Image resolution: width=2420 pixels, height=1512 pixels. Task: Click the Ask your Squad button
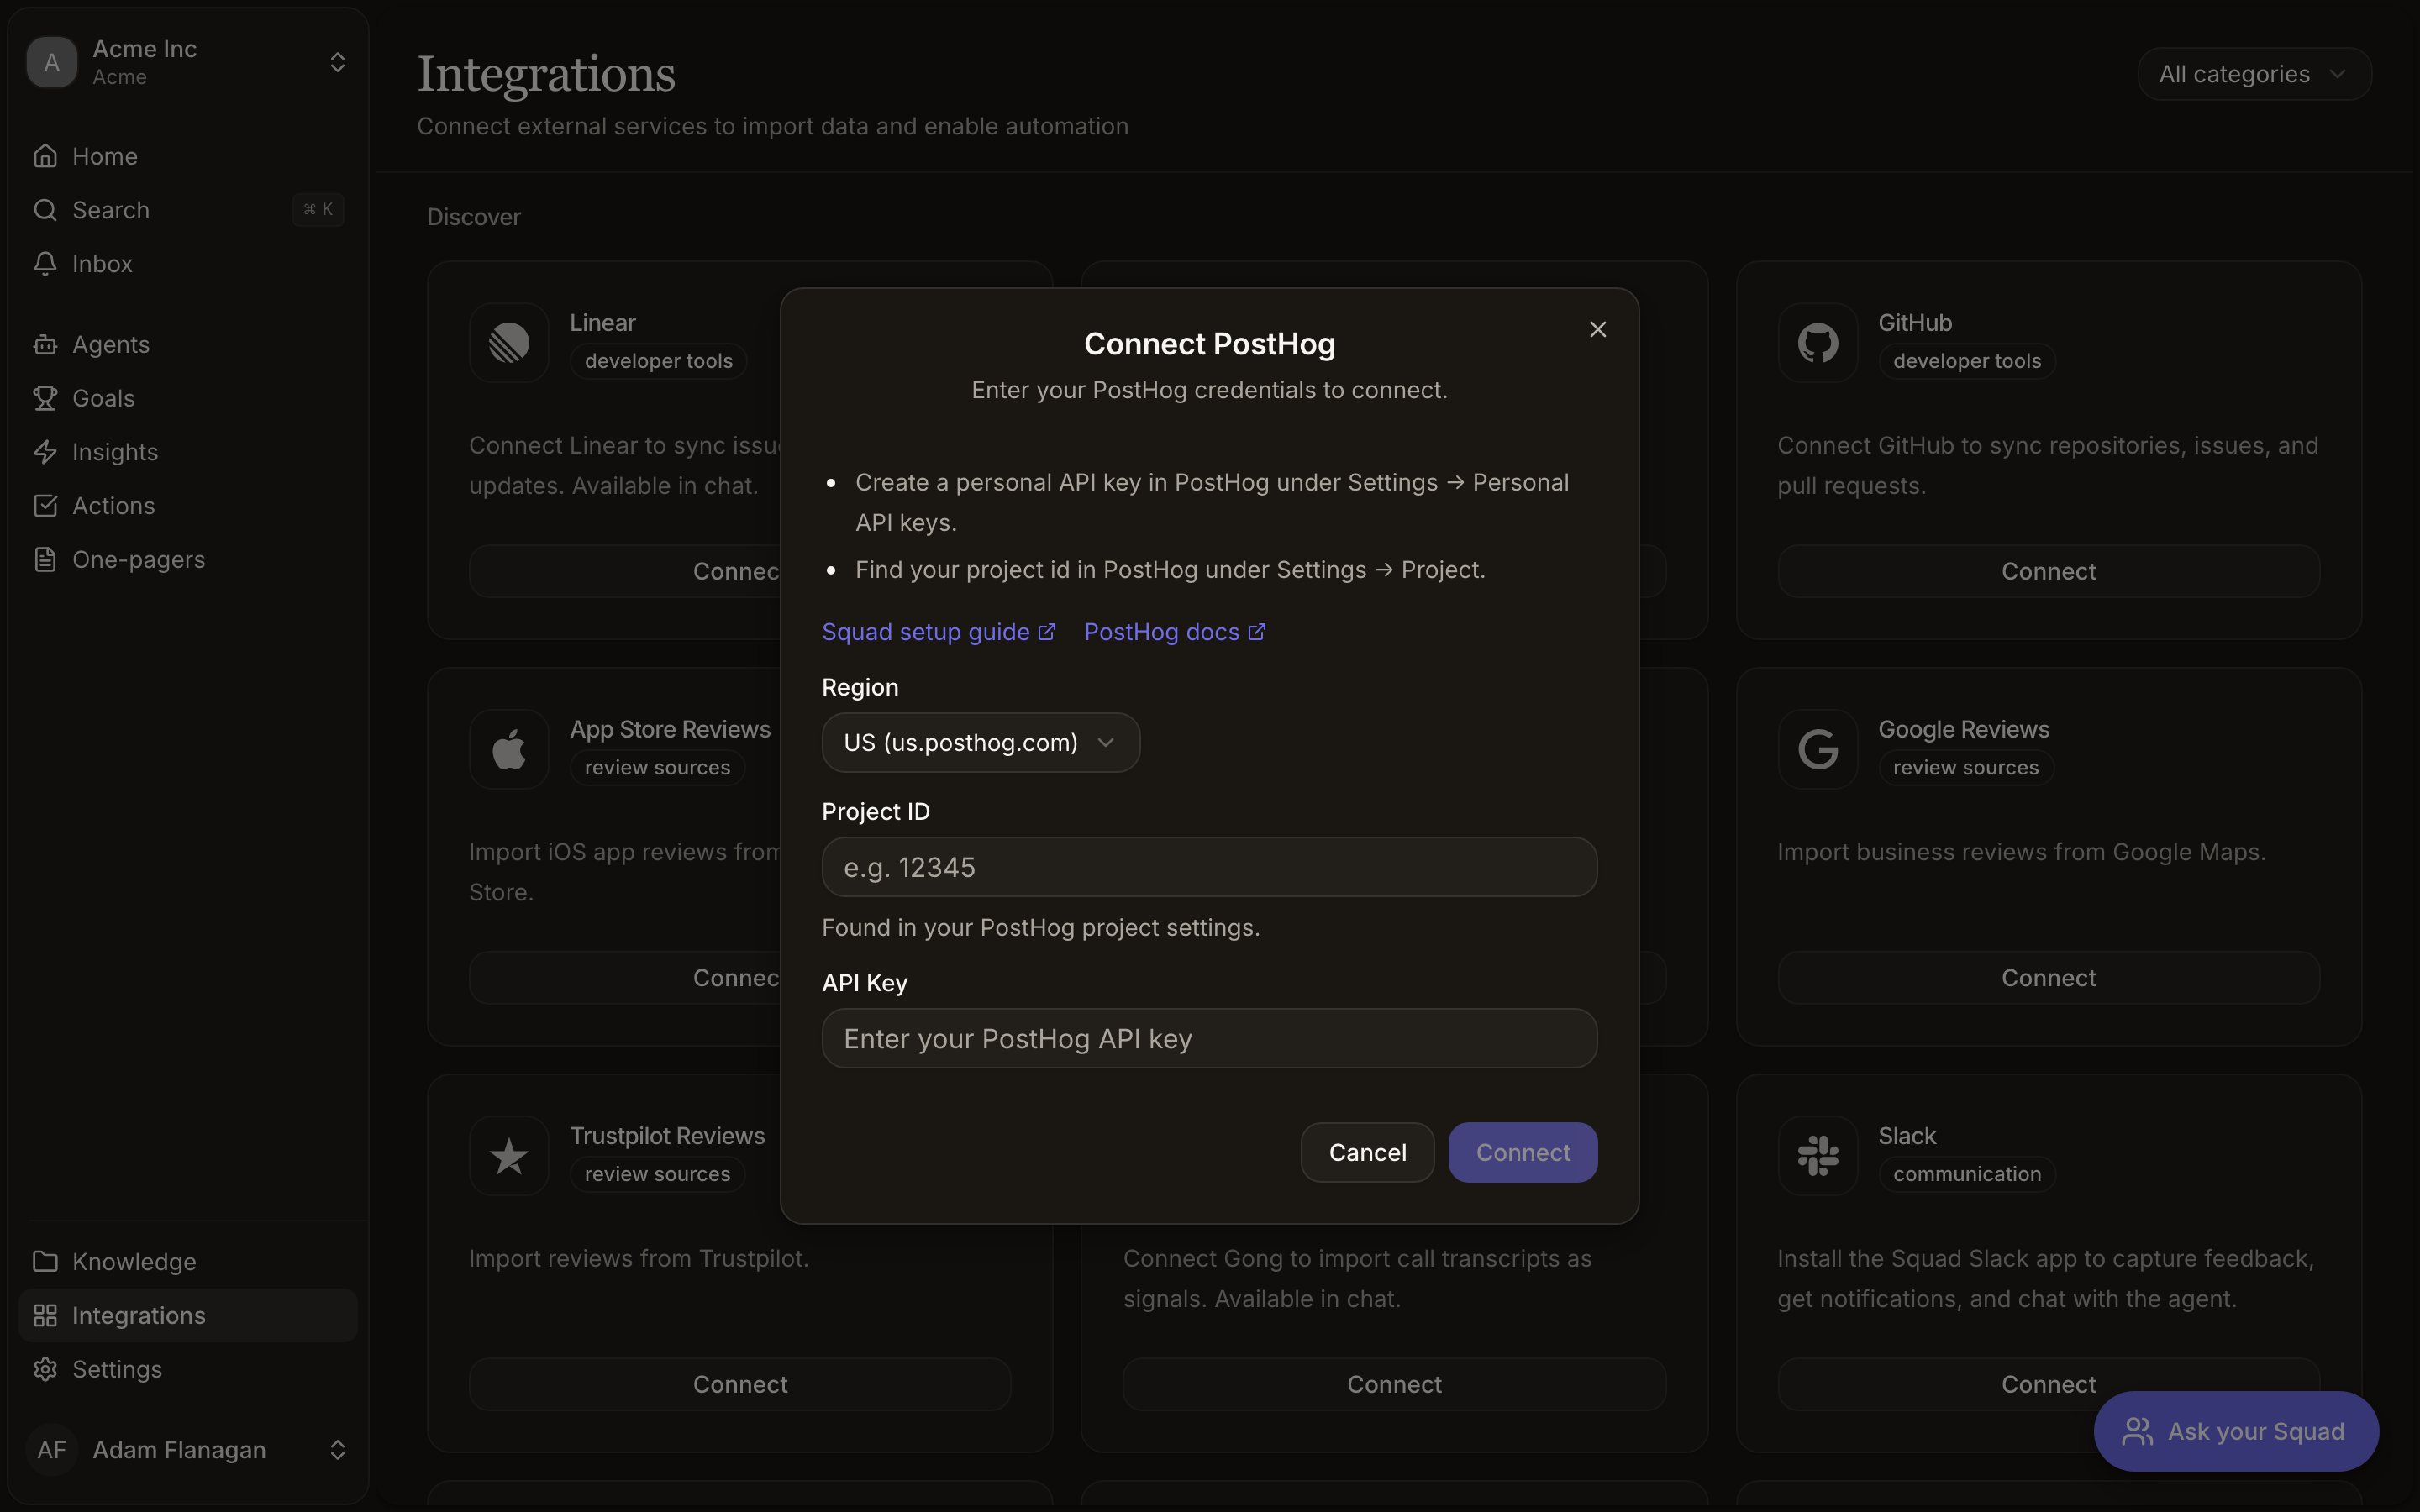coord(2236,1432)
